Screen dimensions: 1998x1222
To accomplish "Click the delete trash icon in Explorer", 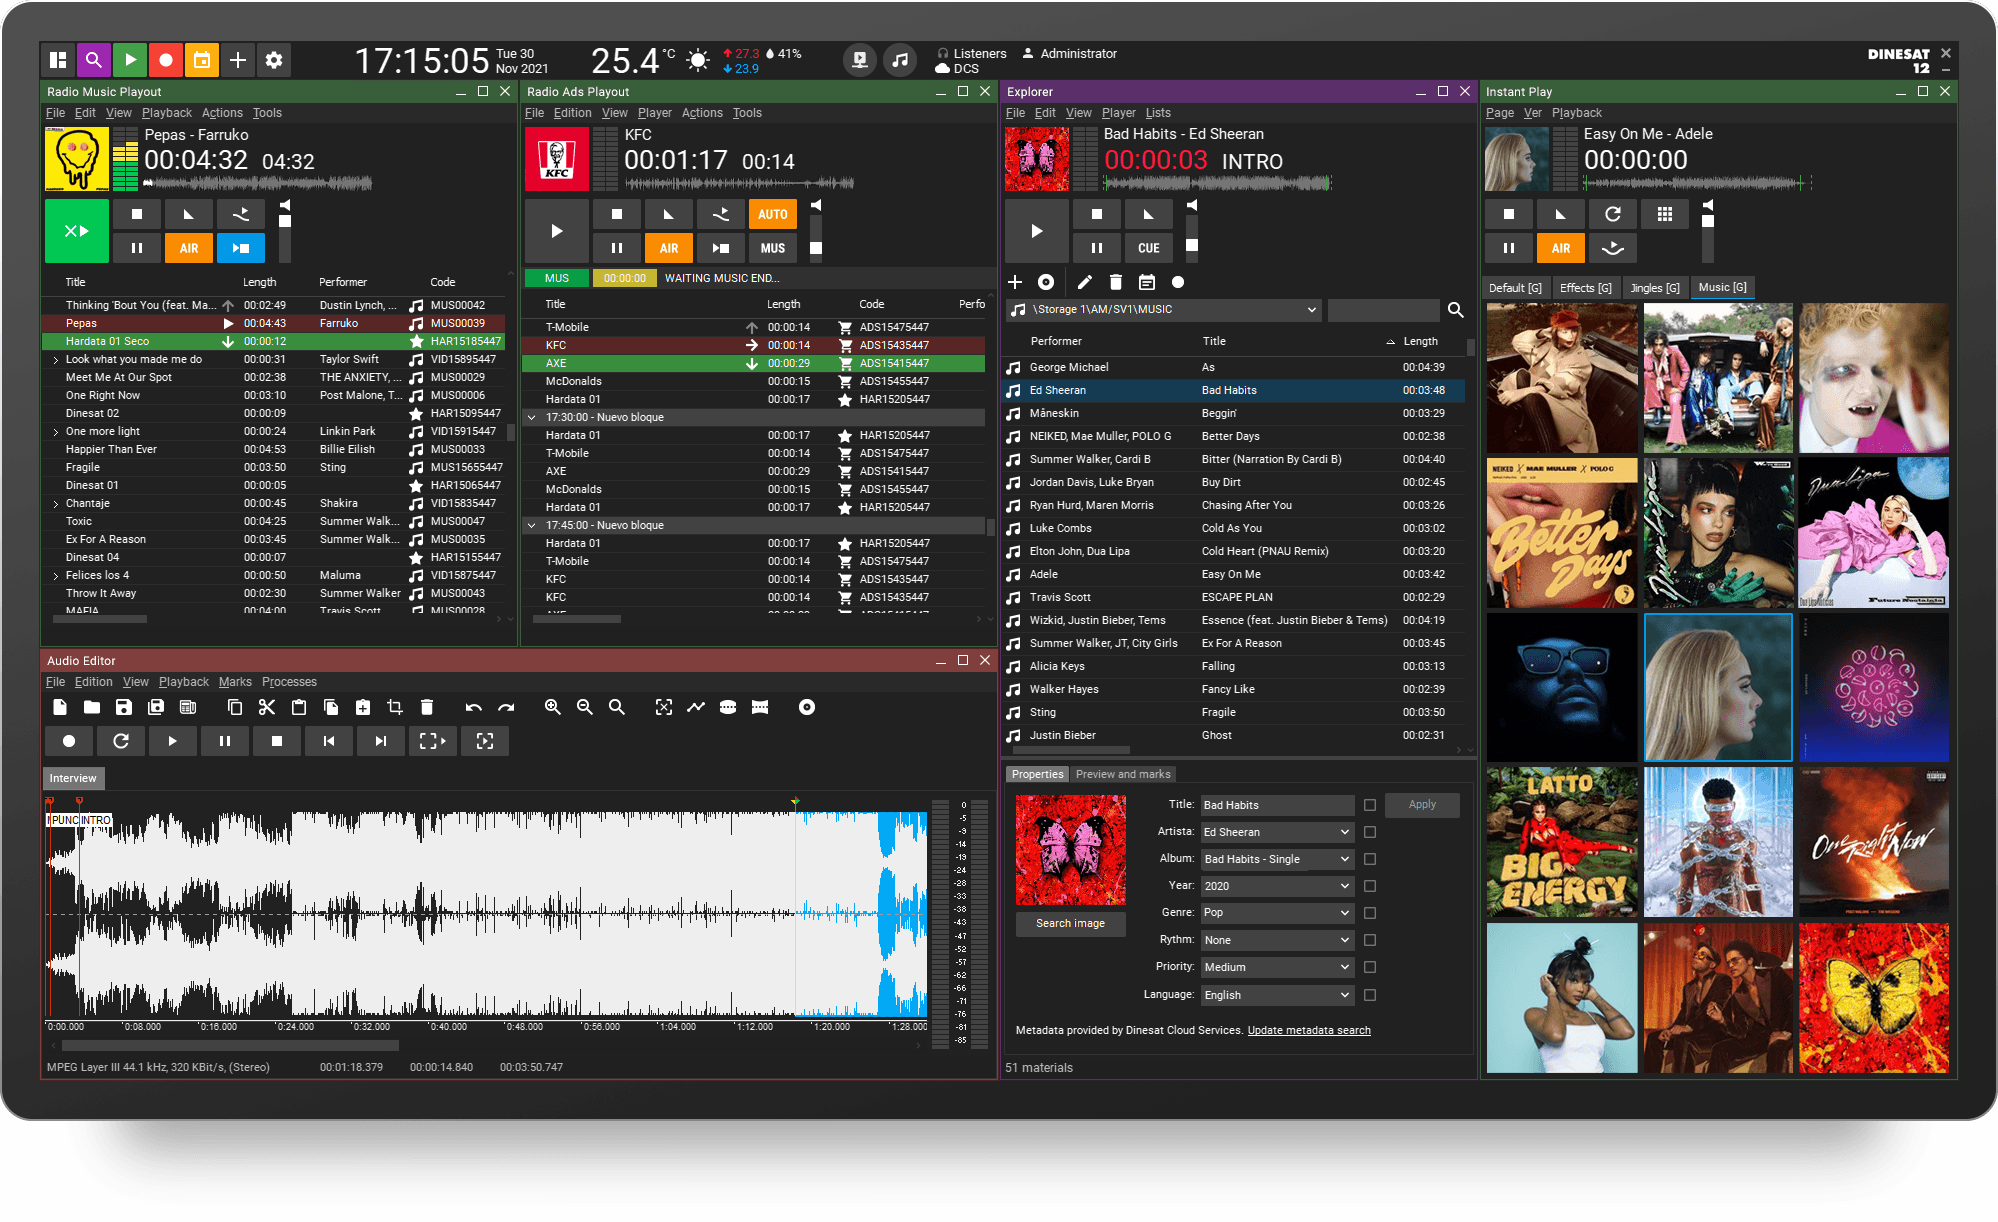I will (x=1115, y=282).
